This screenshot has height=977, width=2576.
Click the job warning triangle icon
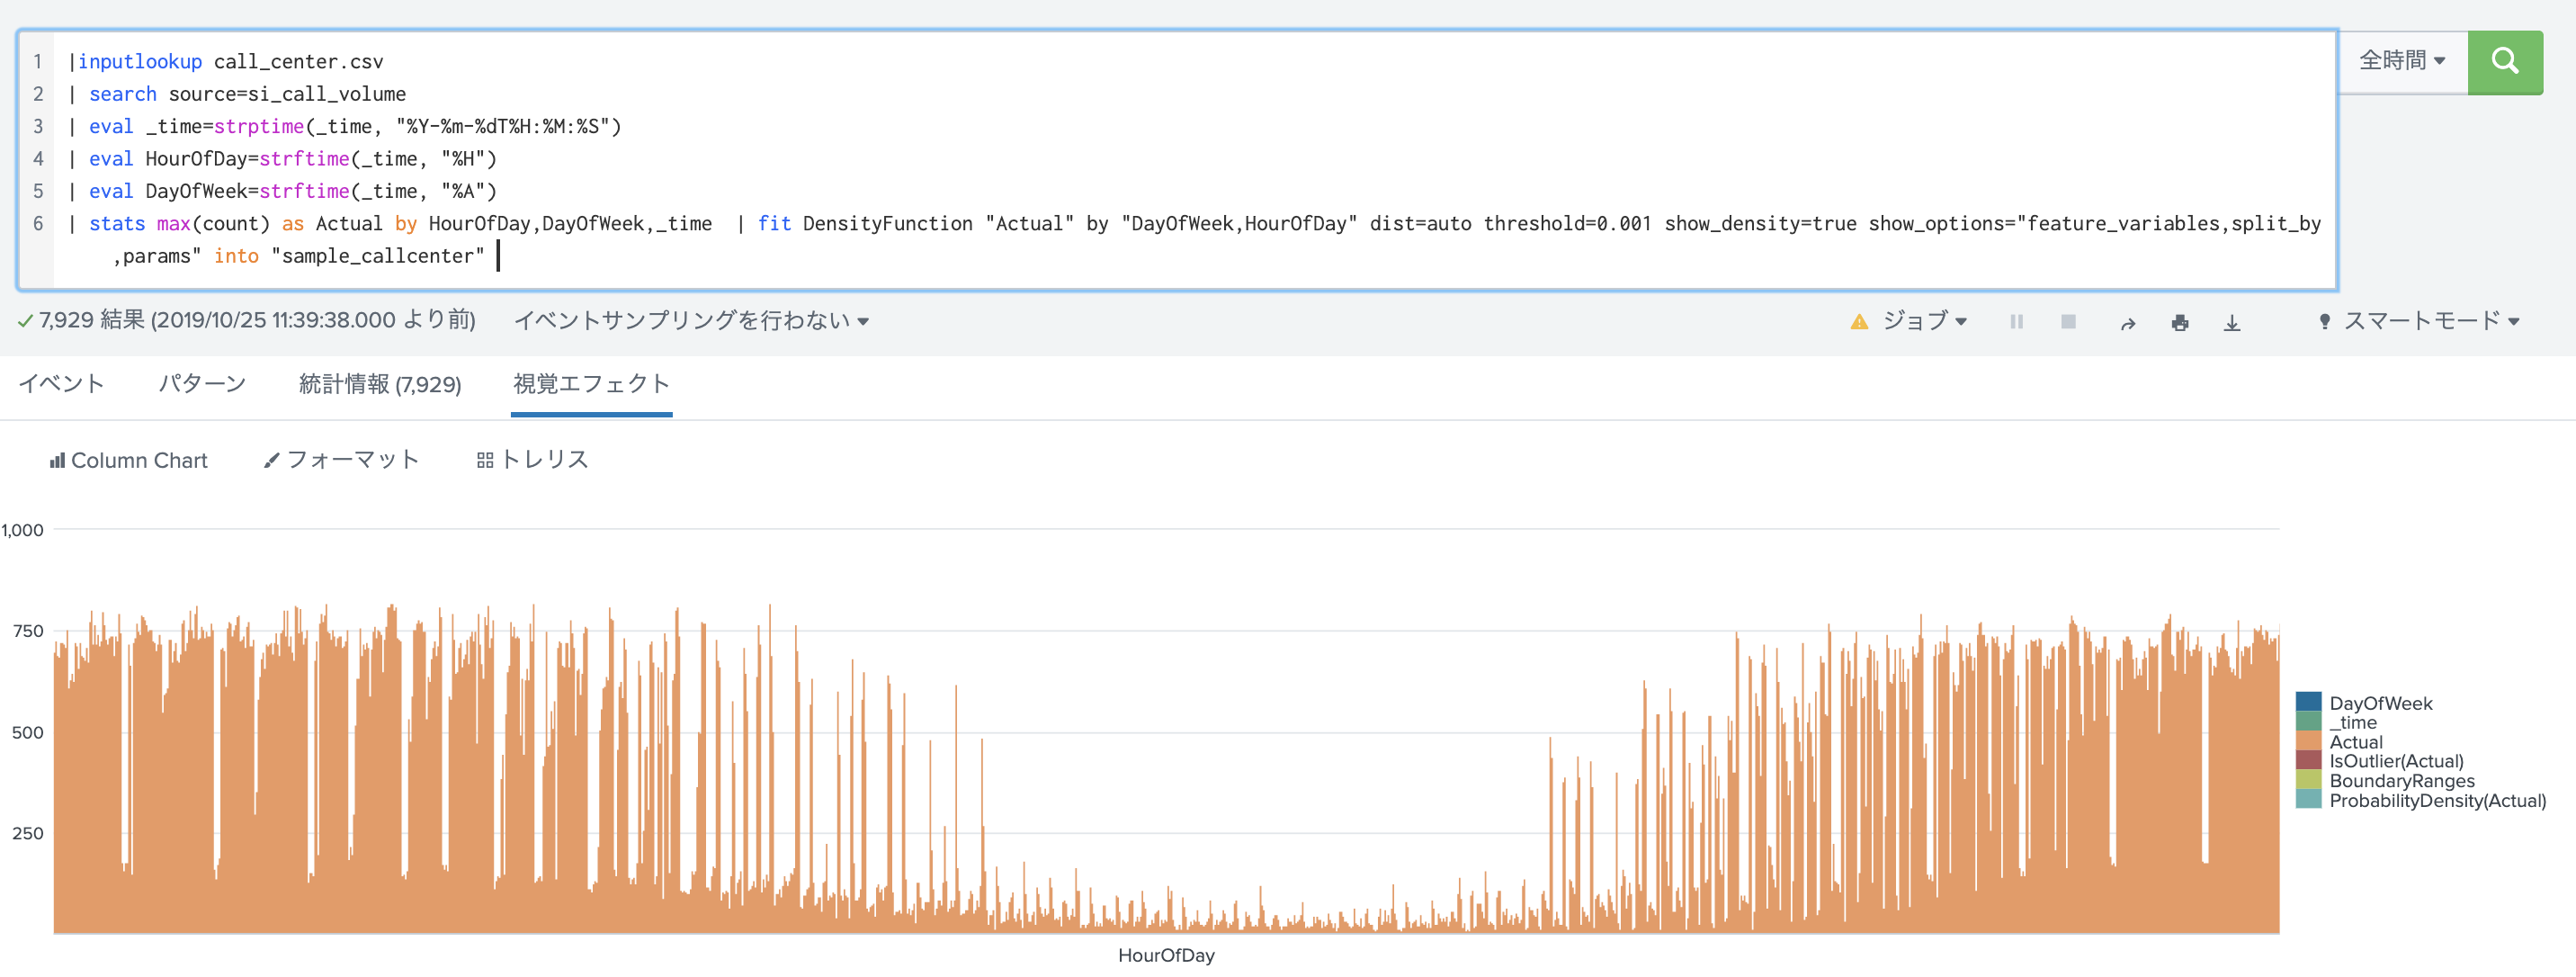pyautogui.click(x=1859, y=322)
